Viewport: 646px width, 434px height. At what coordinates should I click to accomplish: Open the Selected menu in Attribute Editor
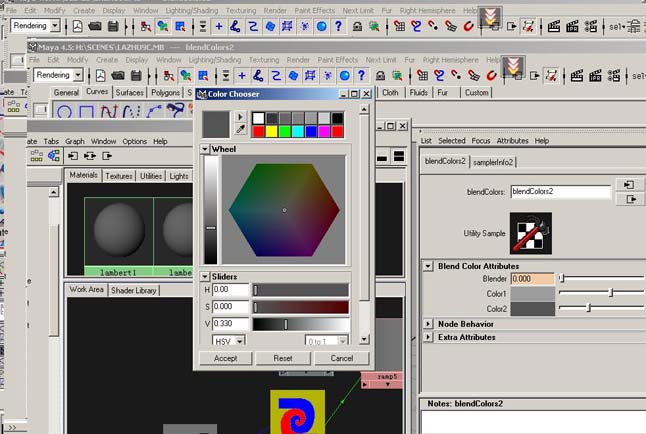click(x=452, y=141)
